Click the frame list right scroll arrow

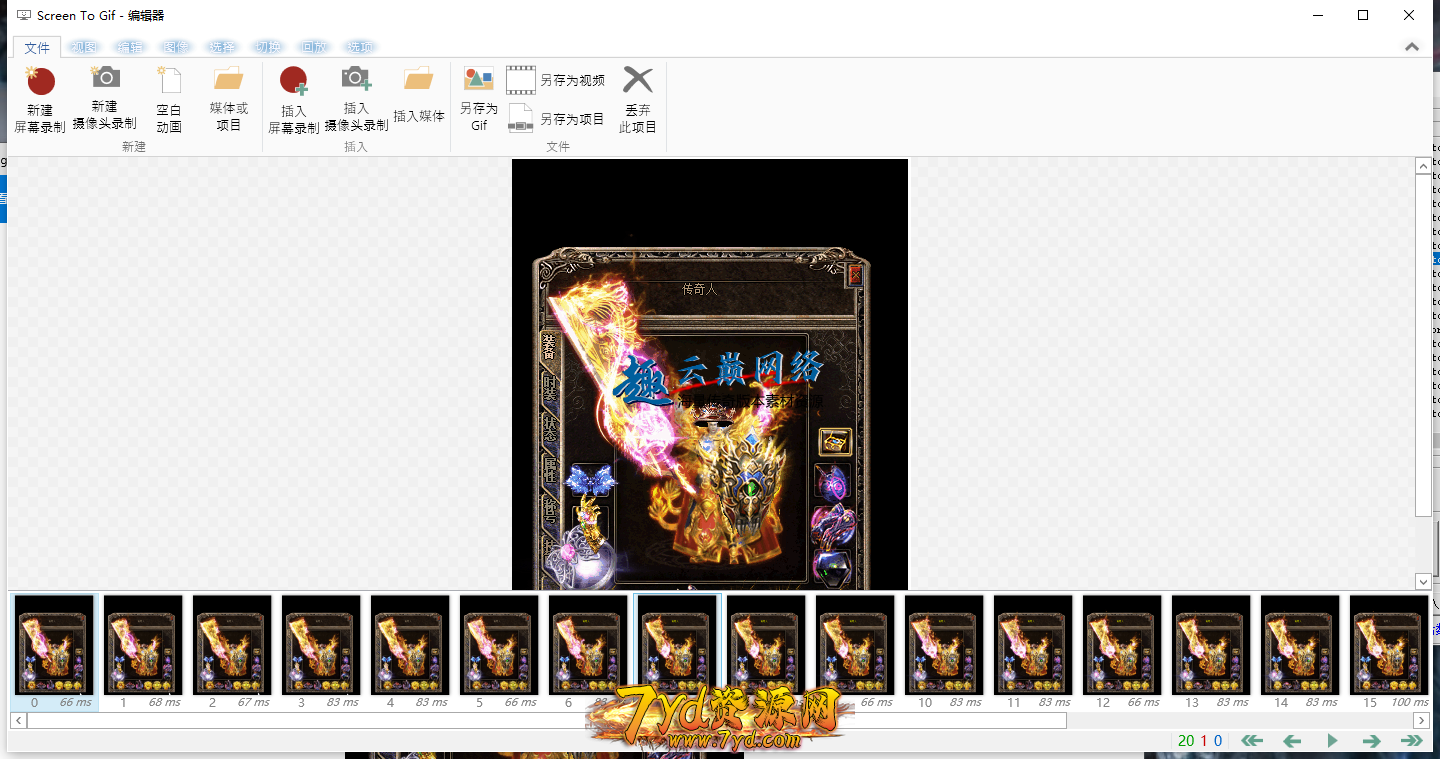(1421, 720)
